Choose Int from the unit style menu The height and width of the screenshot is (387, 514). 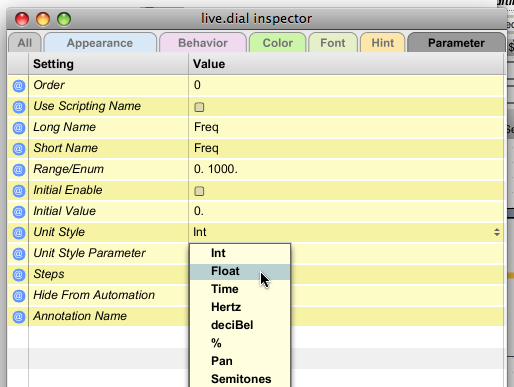point(240,253)
